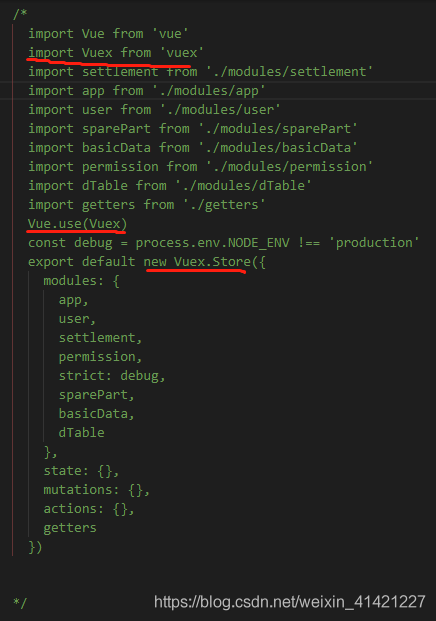
Task: Click the underlined 'new Vuex.Store' text
Action: [197, 262]
